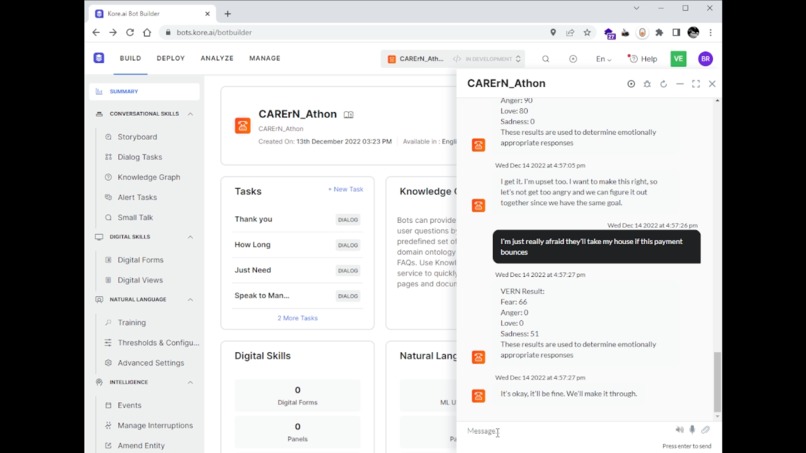The image size is (806, 453).
Task: Click the target icon next to search
Action: (573, 59)
